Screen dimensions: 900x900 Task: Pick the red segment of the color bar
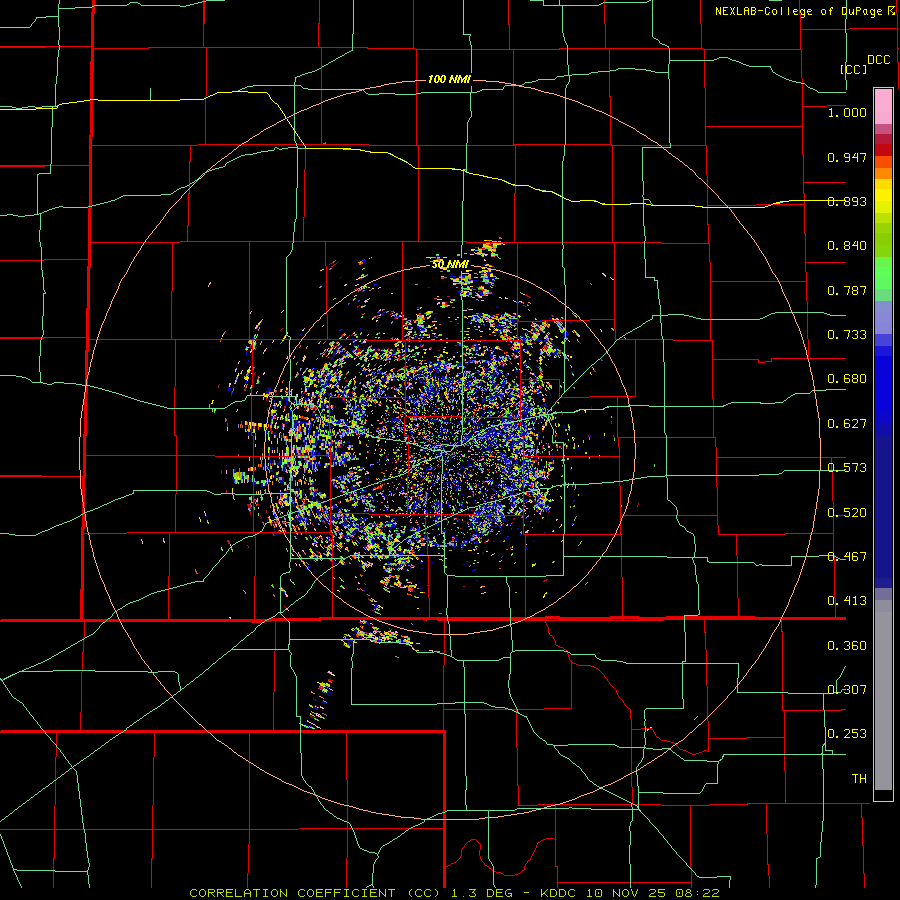[883, 149]
